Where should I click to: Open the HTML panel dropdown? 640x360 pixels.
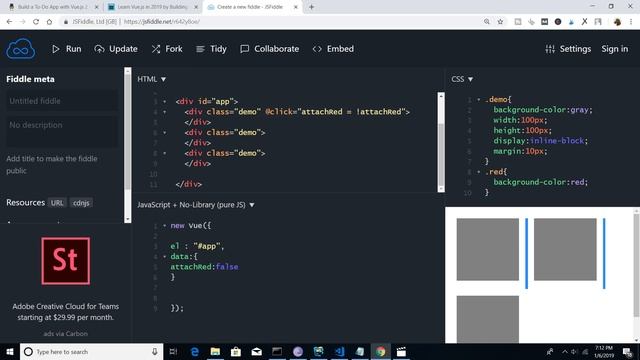coord(151,79)
